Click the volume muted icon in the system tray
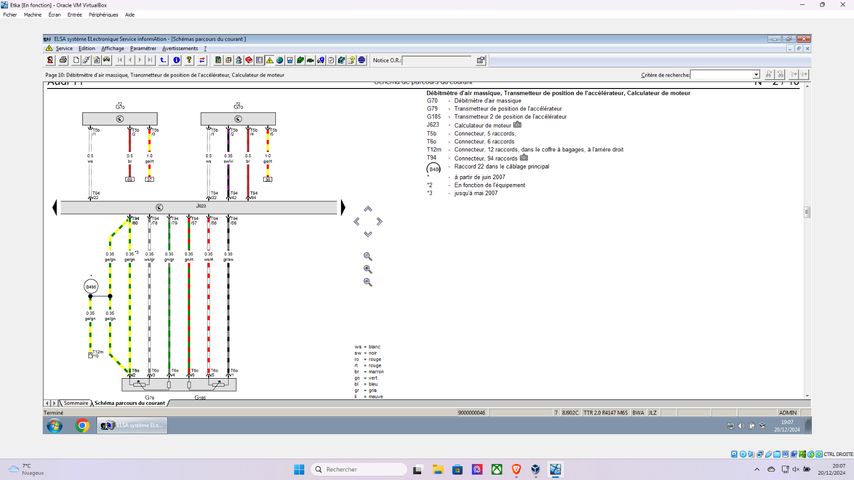 (796, 470)
